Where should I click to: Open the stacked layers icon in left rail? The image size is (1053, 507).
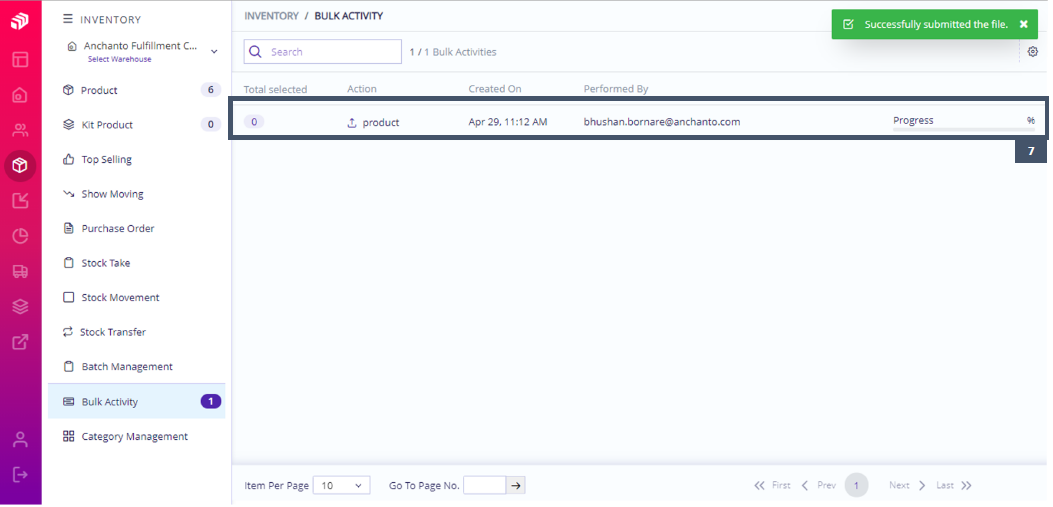click(20, 307)
